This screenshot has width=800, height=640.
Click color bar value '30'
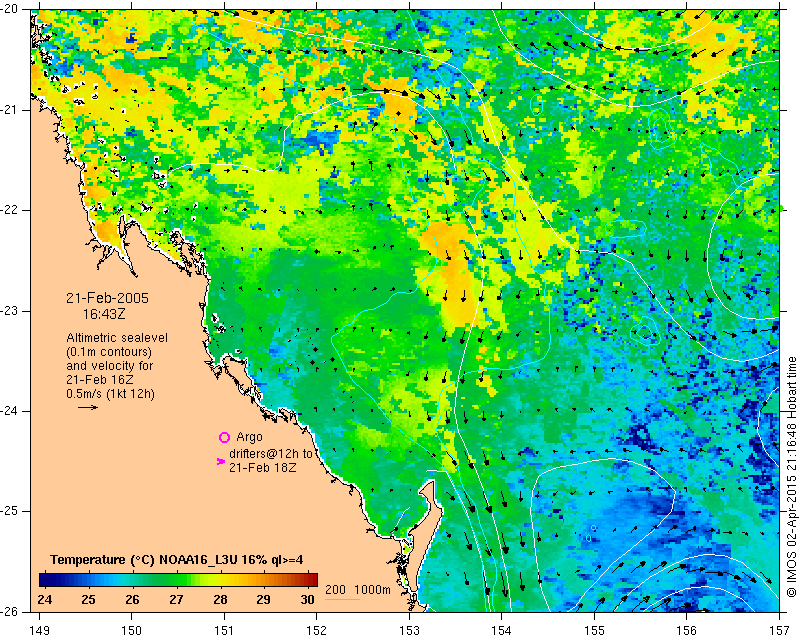point(307,599)
